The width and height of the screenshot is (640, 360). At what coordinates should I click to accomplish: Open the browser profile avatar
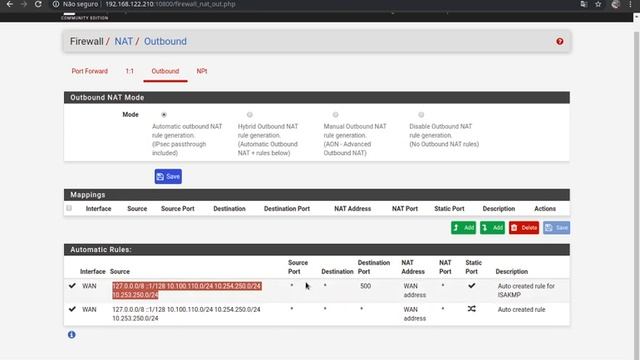click(616, 4)
